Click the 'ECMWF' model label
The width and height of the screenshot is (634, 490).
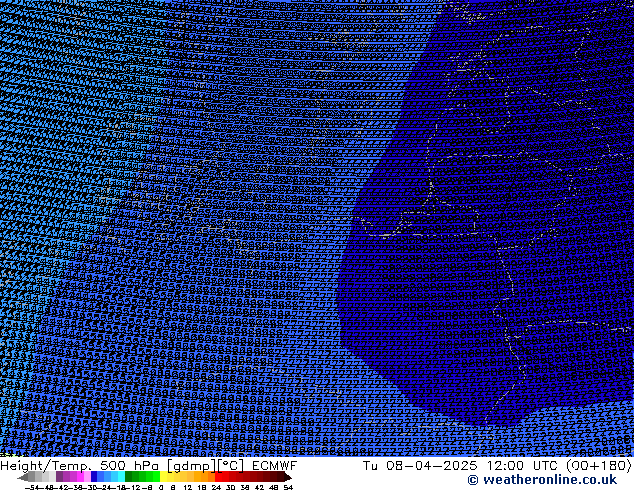pyautogui.click(x=274, y=466)
